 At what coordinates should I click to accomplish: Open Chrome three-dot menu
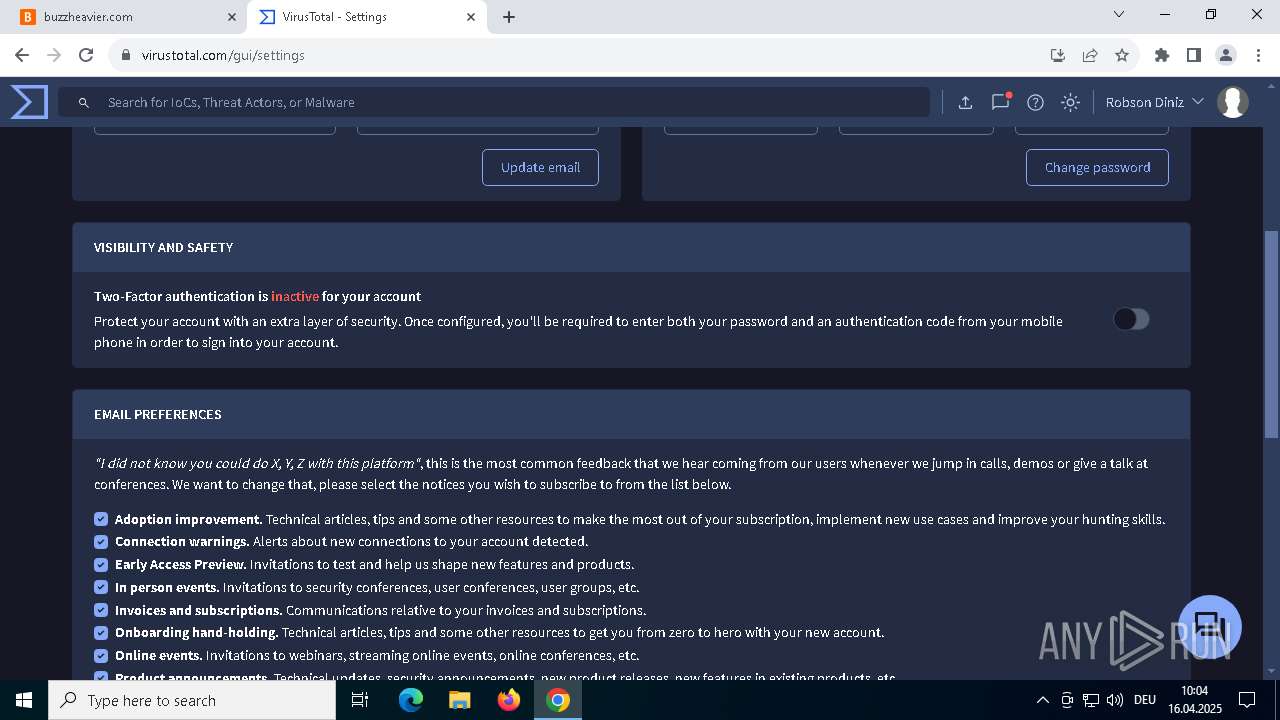pyautogui.click(x=1257, y=55)
